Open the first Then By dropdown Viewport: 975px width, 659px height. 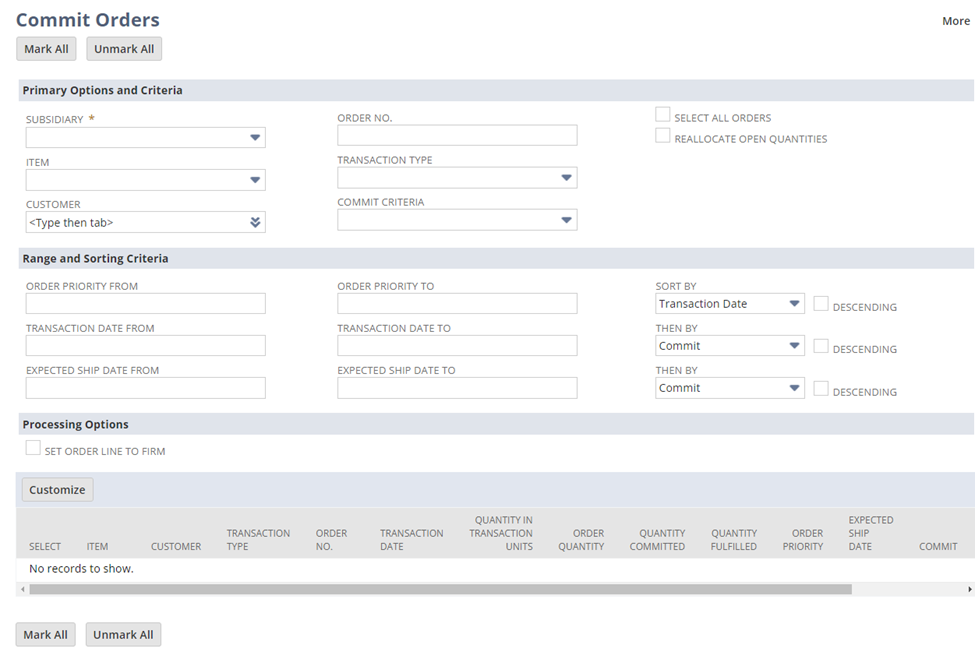[x=793, y=345]
